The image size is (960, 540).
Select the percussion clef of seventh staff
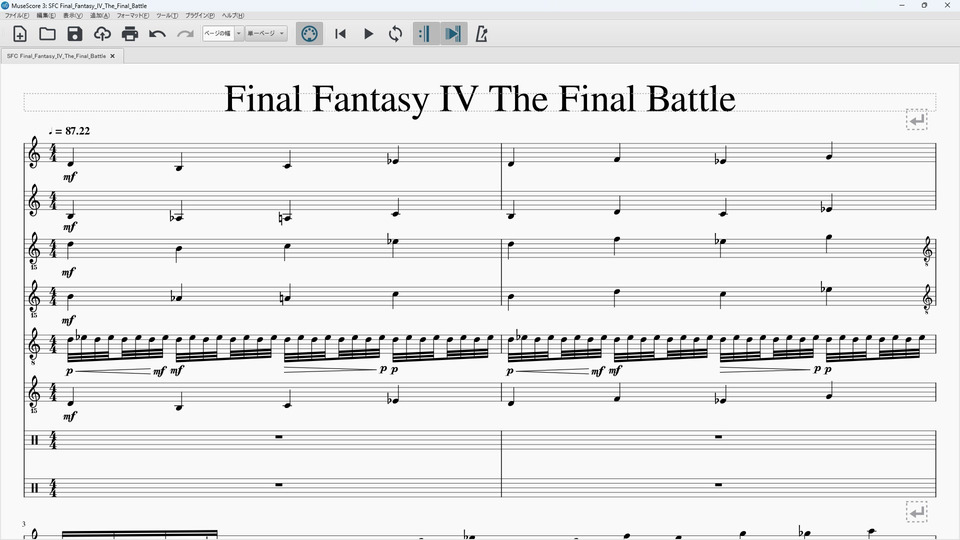pos(34,440)
